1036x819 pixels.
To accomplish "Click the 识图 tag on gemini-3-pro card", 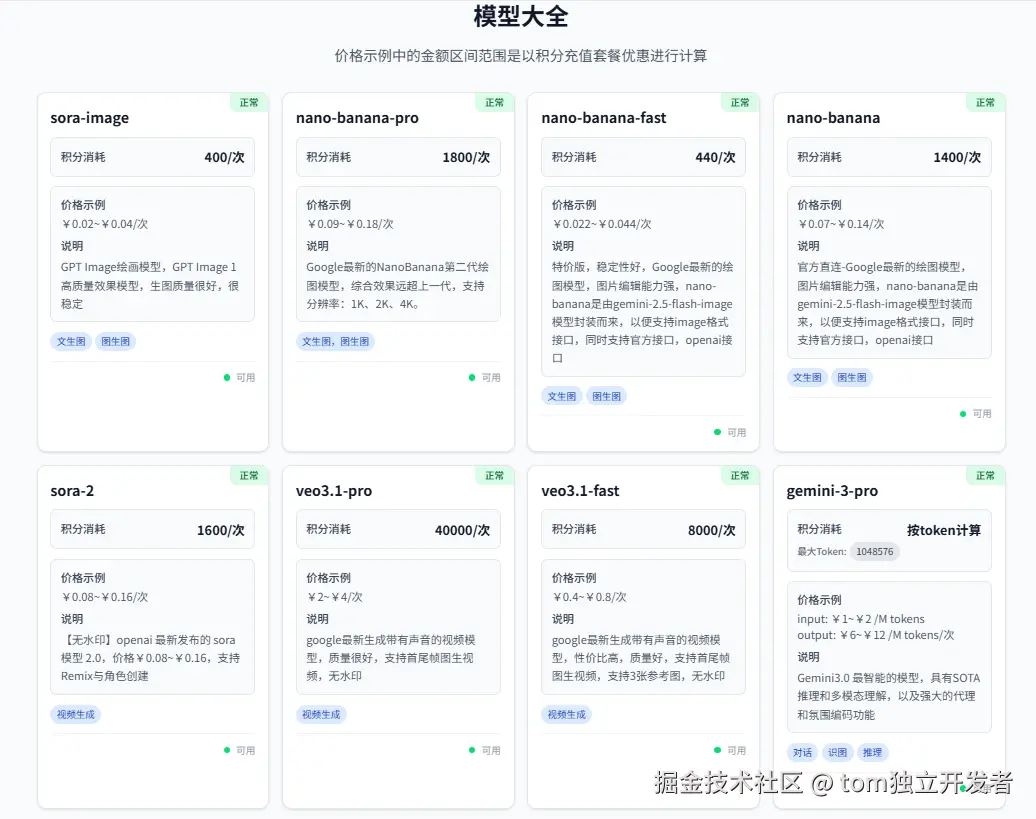I will (837, 752).
